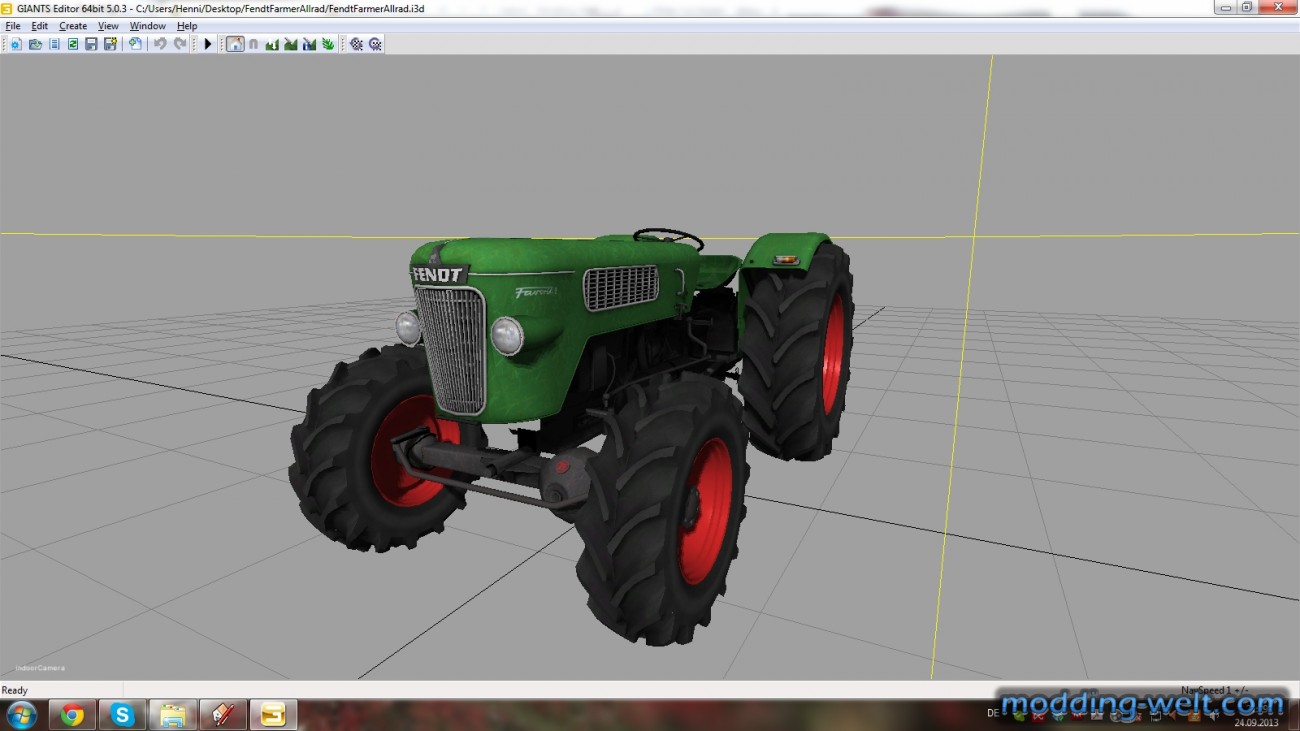This screenshot has height=731, width=1300.
Task: Click the New scene toolbar icon
Action: click(16, 44)
